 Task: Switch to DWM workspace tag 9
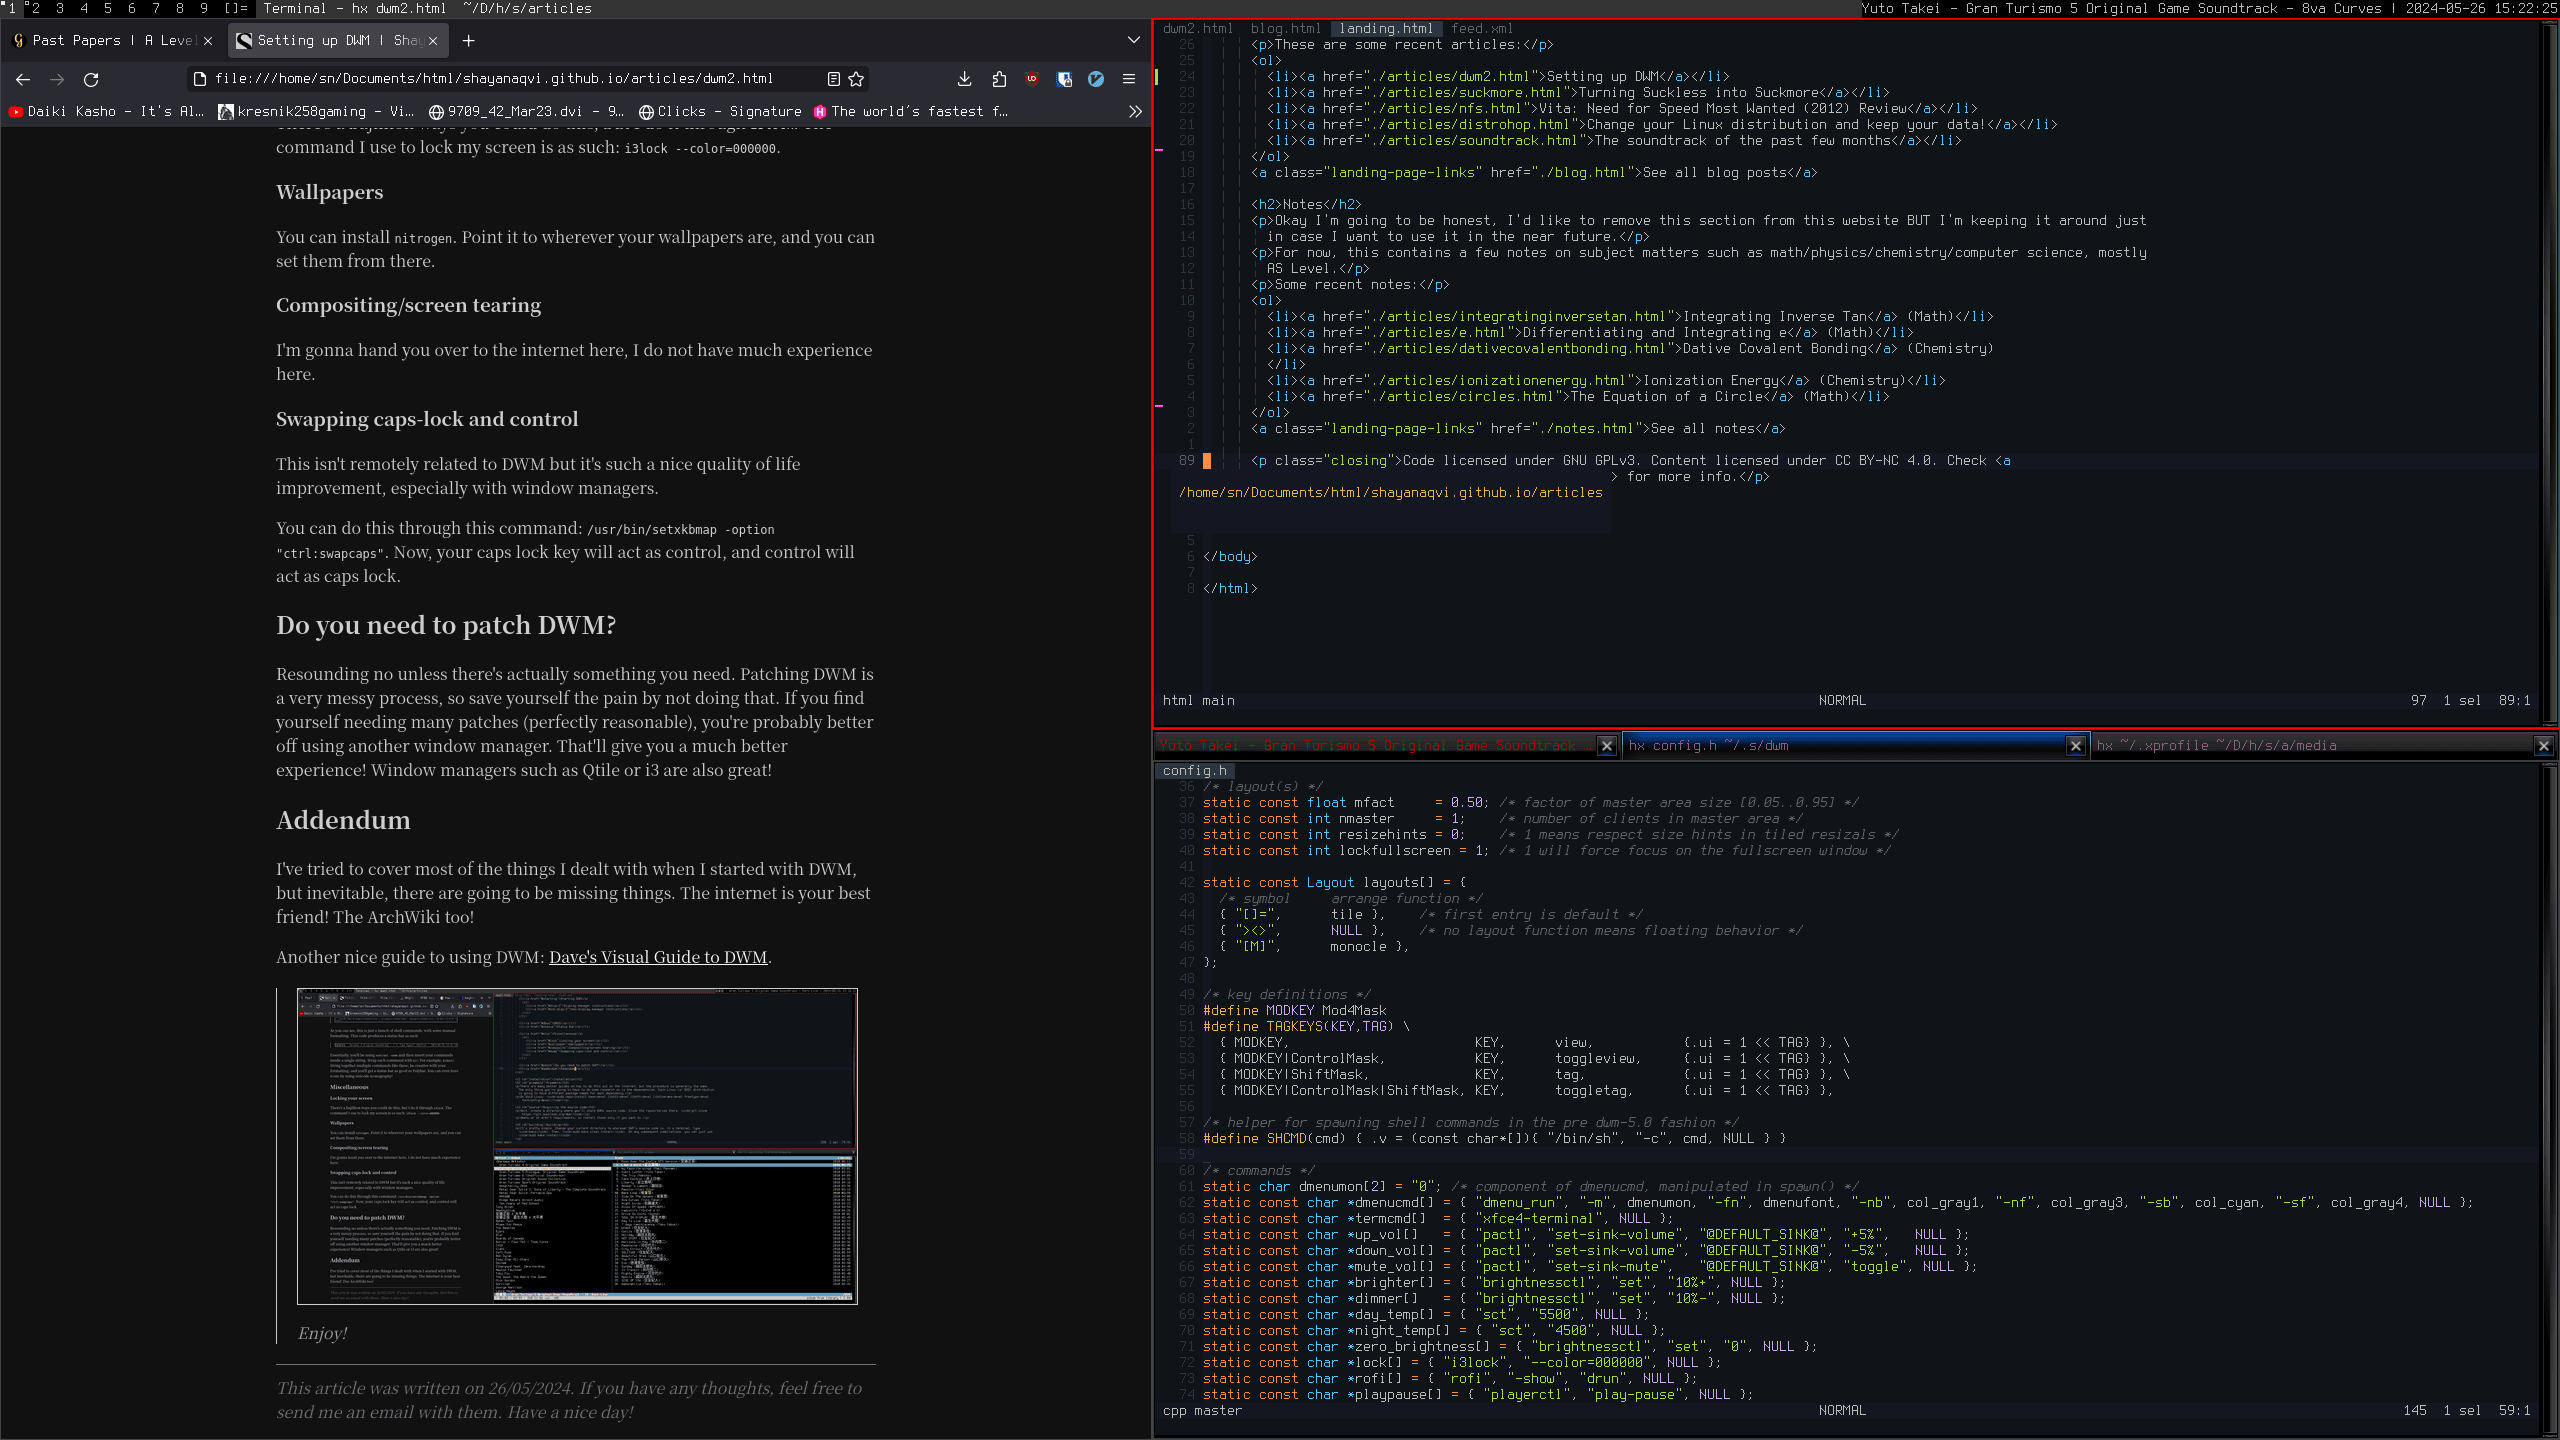(x=204, y=8)
